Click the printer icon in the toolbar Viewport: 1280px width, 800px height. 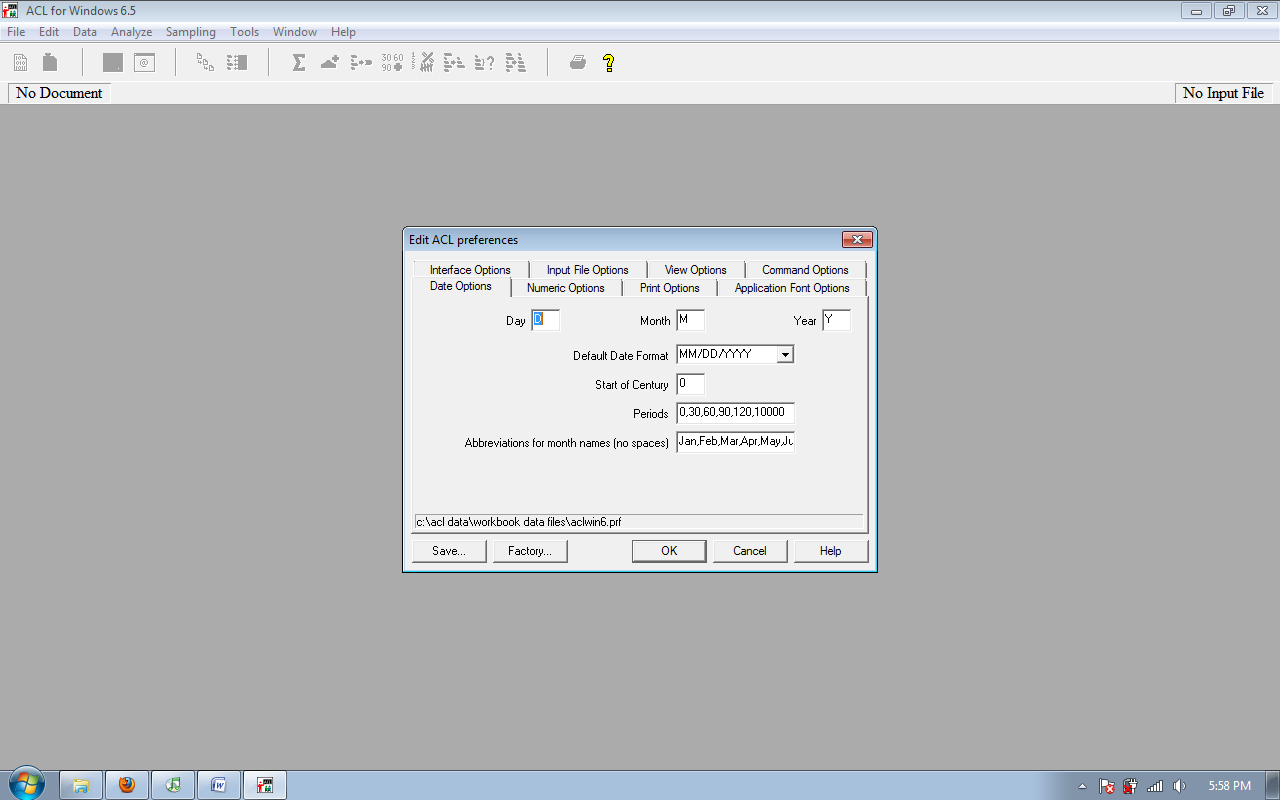point(578,62)
